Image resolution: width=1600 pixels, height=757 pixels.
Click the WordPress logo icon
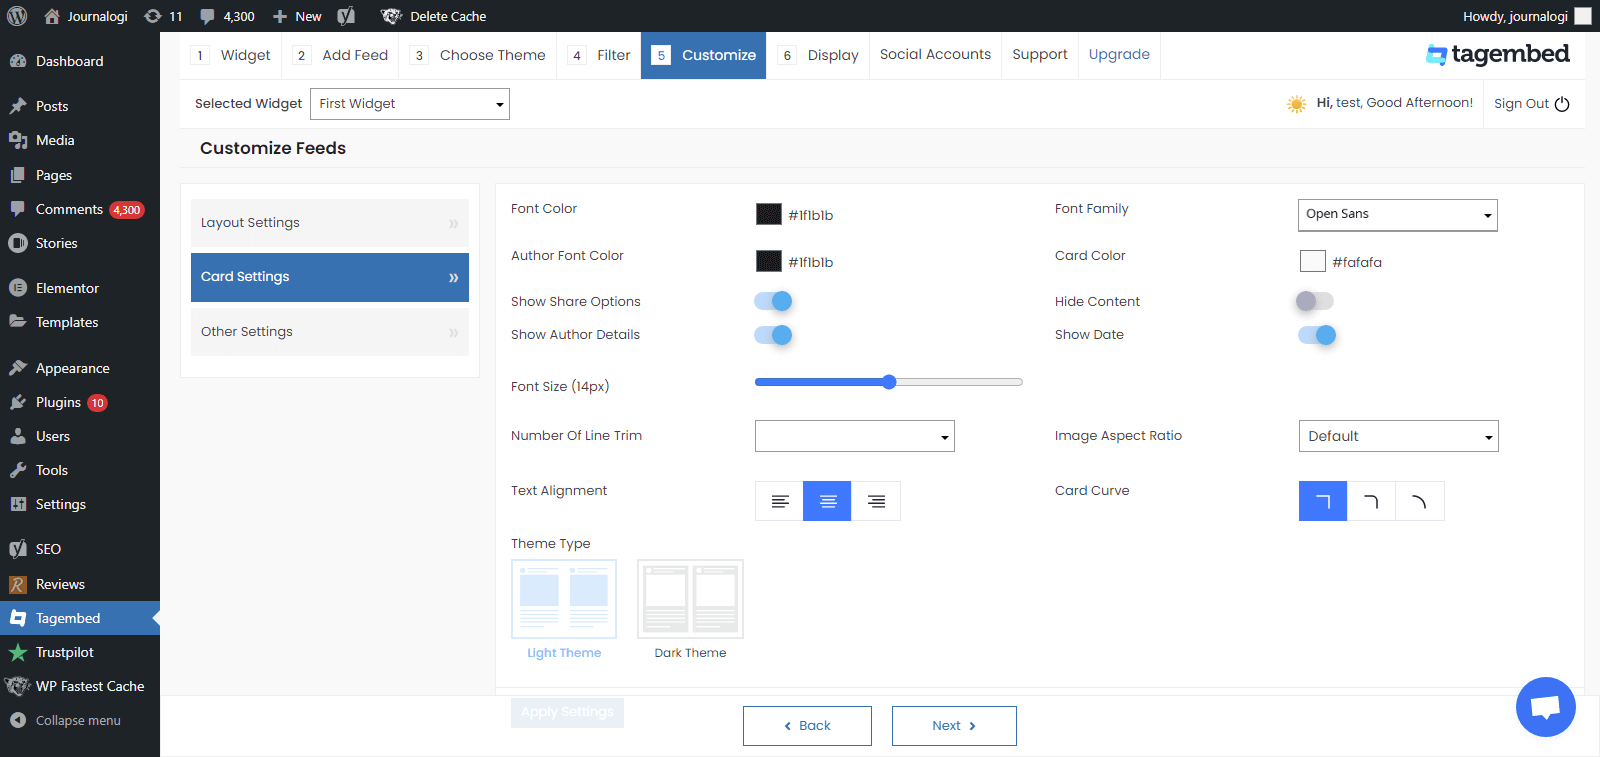coord(17,16)
